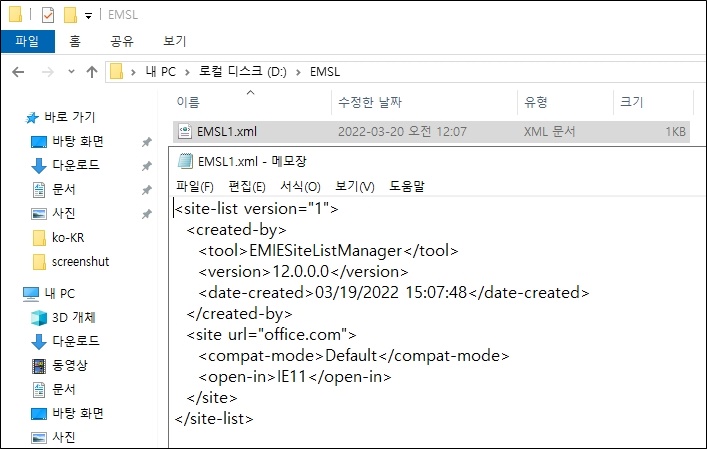Click the site url="office.com" line
707x449 pixels.
point(271,335)
